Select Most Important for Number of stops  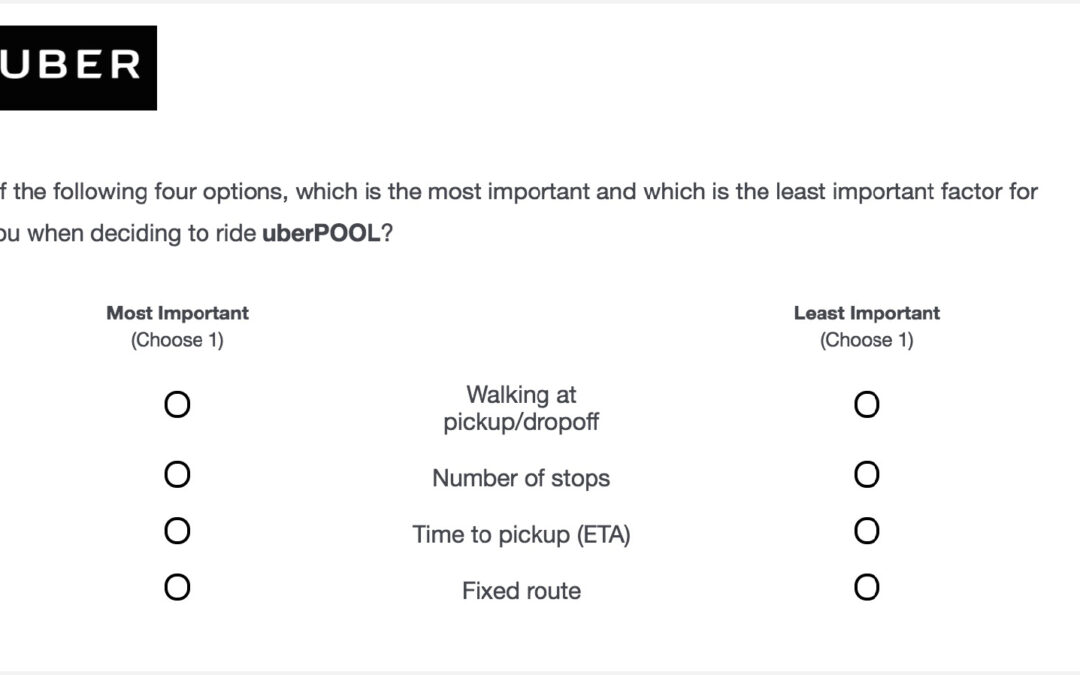tap(177, 475)
